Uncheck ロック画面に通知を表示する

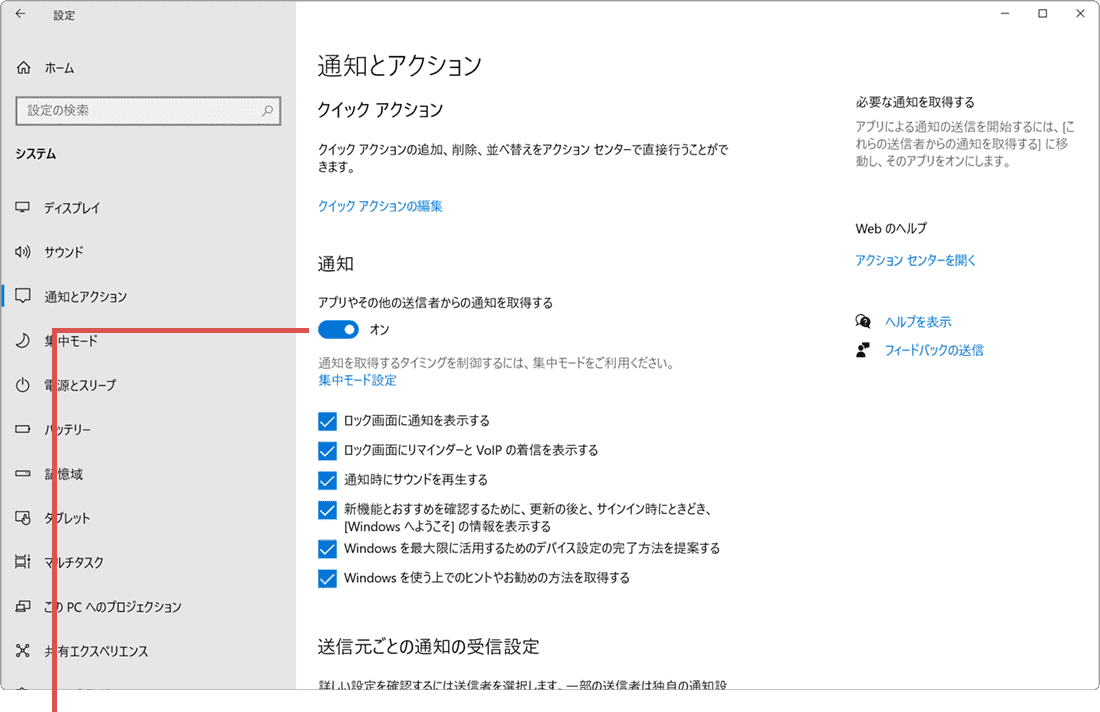[x=327, y=421]
